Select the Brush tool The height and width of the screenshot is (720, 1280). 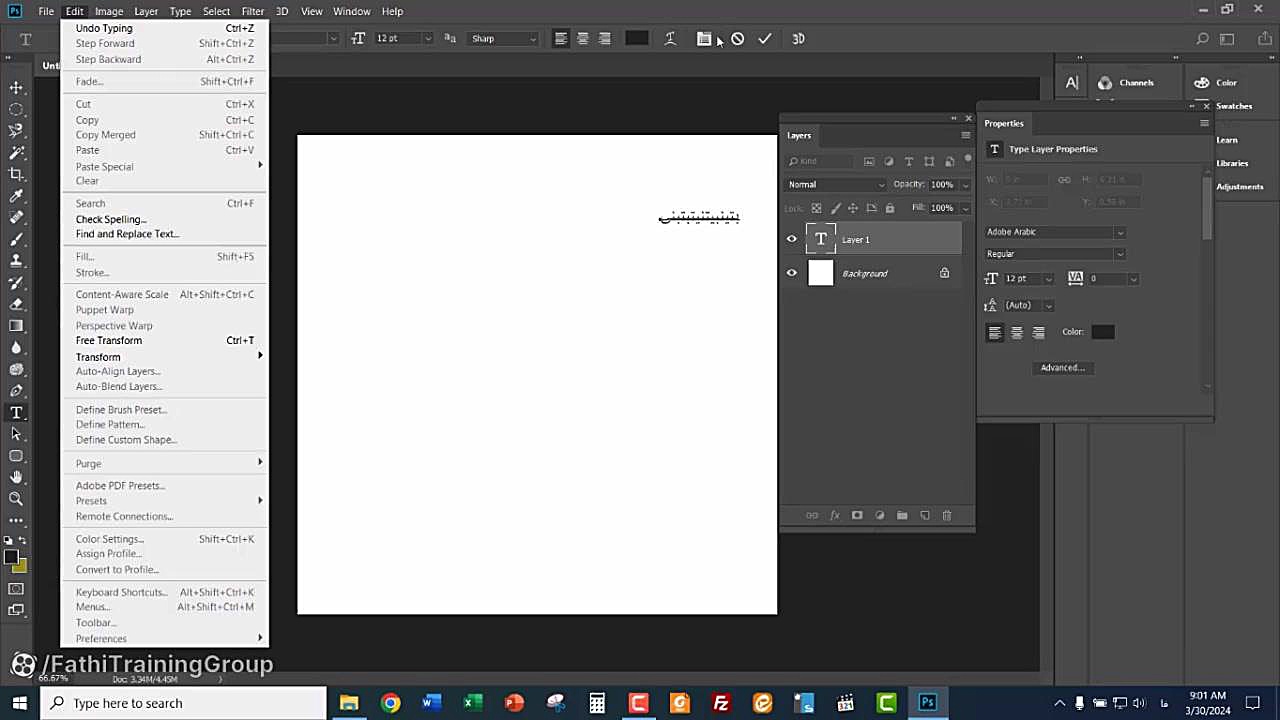16,240
